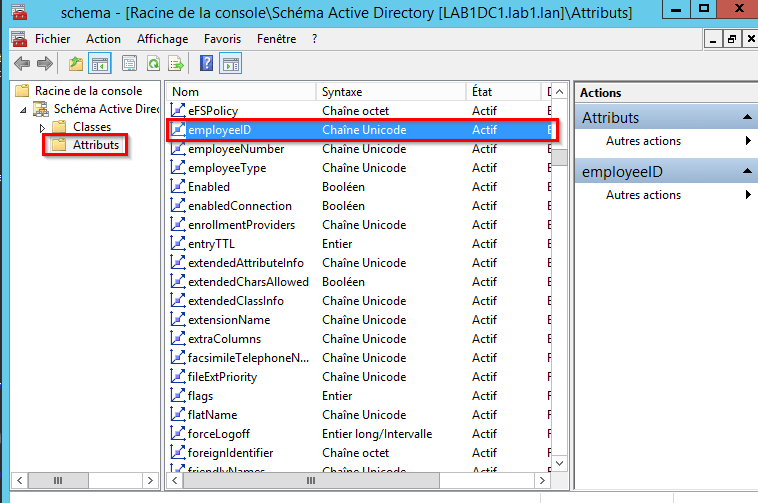Select the flatName attribute row
The image size is (758, 503).
(361, 415)
